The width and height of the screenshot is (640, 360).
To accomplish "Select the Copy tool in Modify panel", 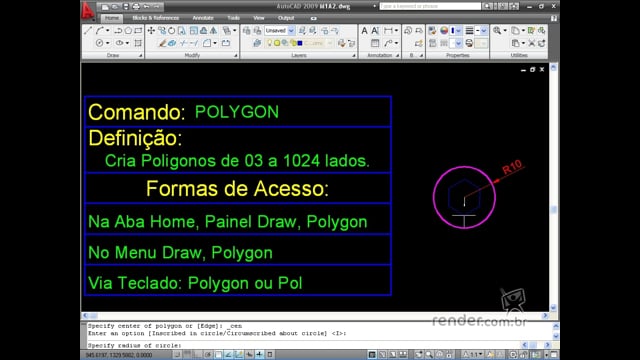I will [162, 31].
